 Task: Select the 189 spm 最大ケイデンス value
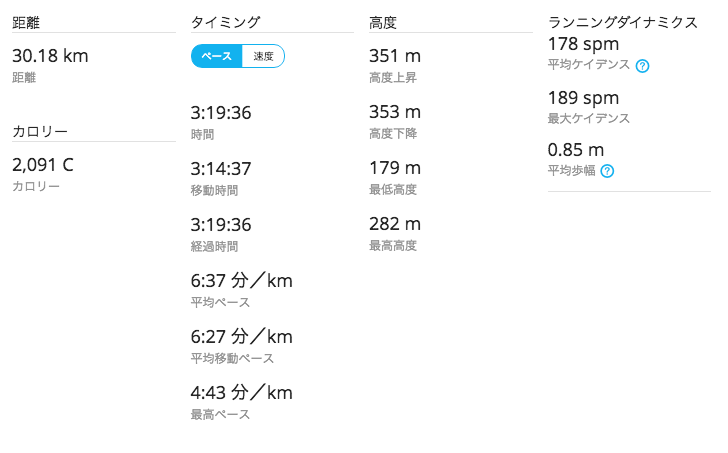(584, 98)
